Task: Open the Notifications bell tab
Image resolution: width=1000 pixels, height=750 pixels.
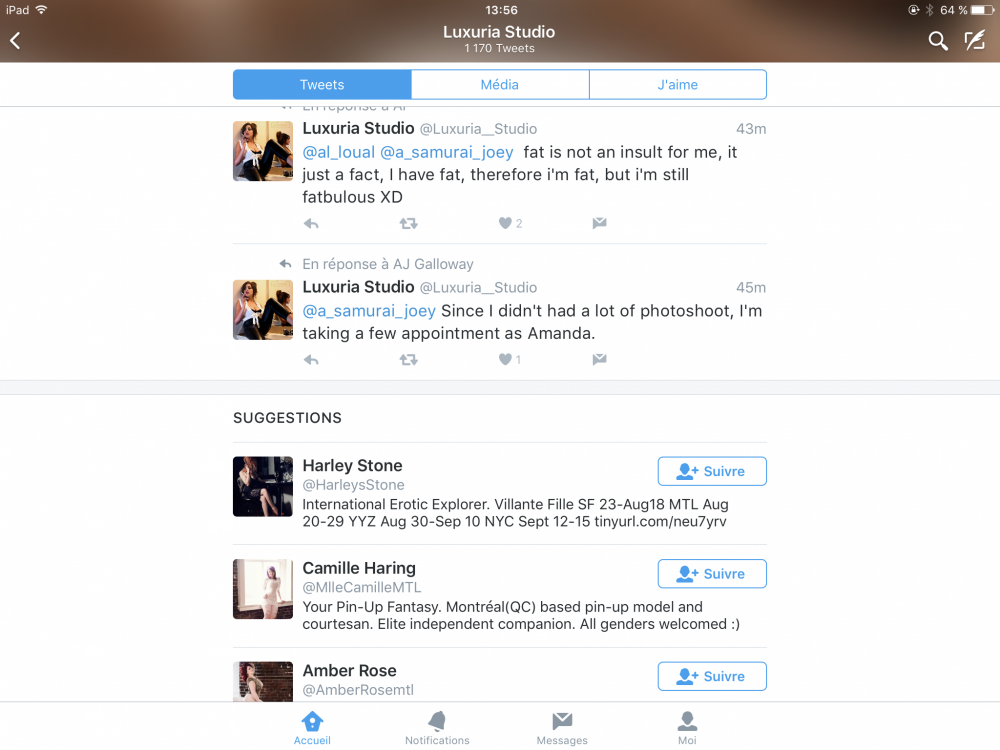Action: coord(437,728)
